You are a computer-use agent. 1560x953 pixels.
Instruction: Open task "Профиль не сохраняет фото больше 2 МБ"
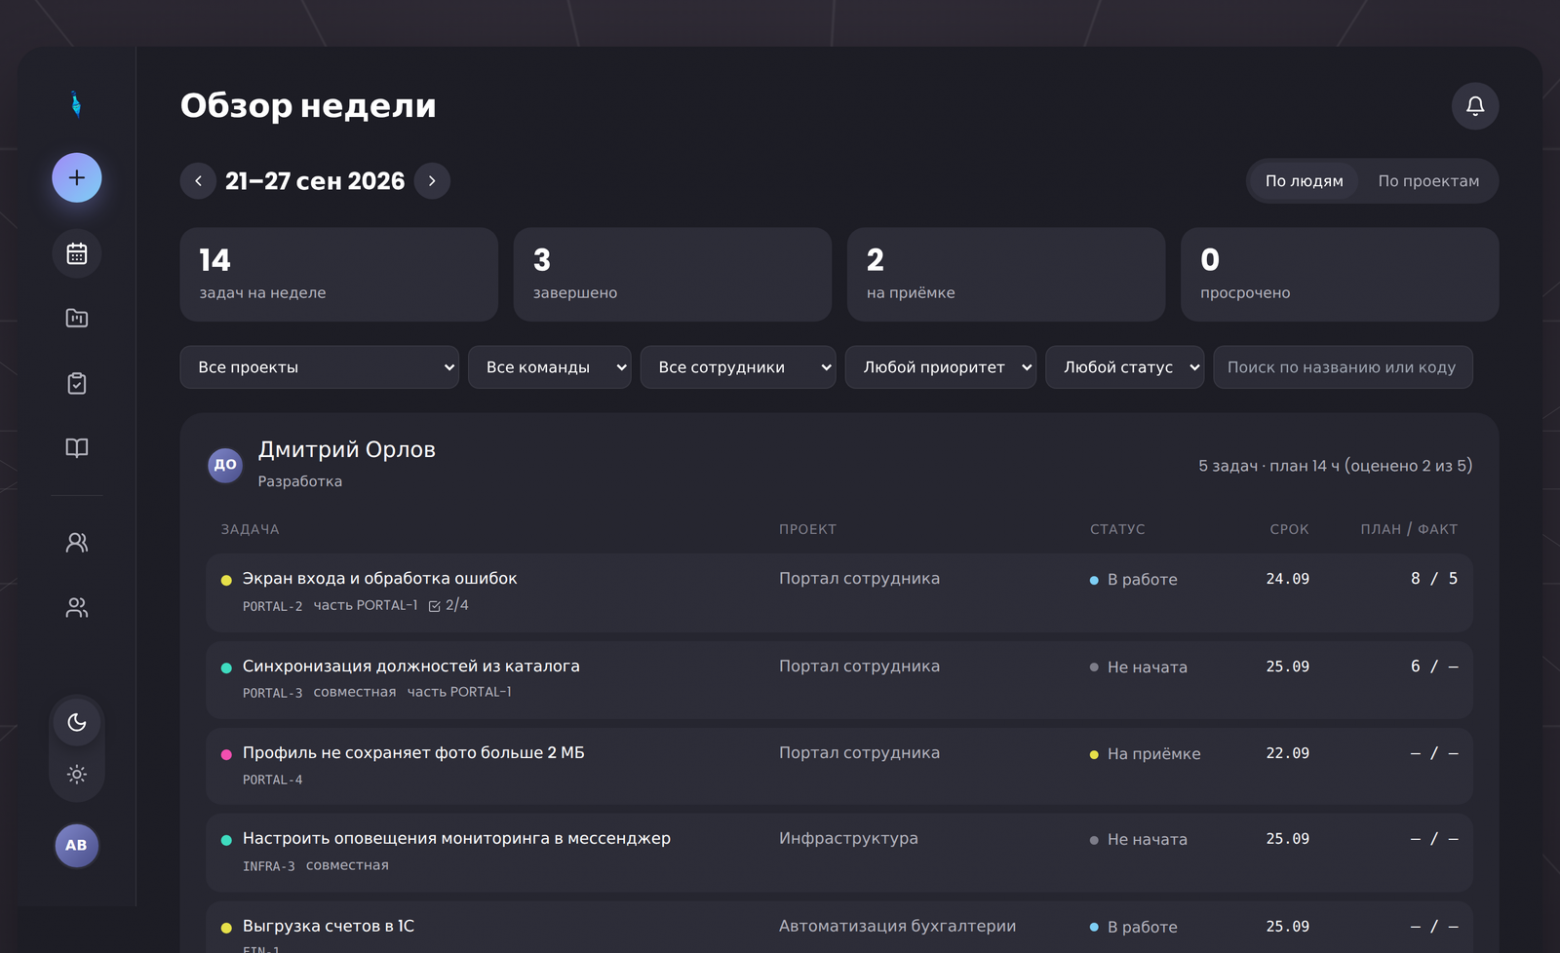(x=413, y=752)
